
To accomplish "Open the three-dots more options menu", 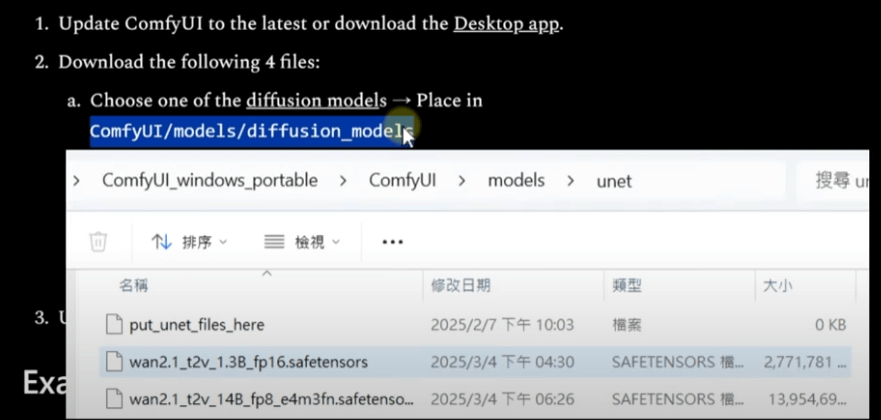I will pyautogui.click(x=393, y=242).
